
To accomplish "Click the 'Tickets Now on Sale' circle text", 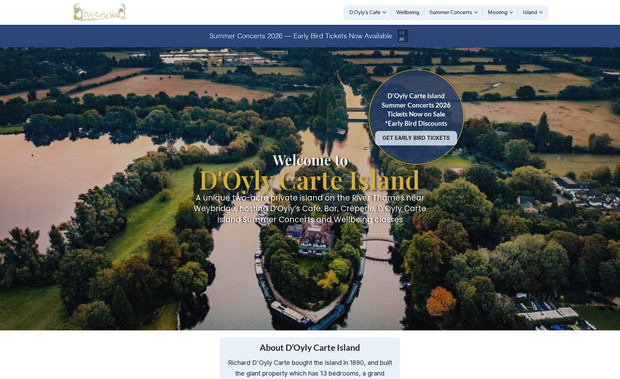I will [x=416, y=114].
